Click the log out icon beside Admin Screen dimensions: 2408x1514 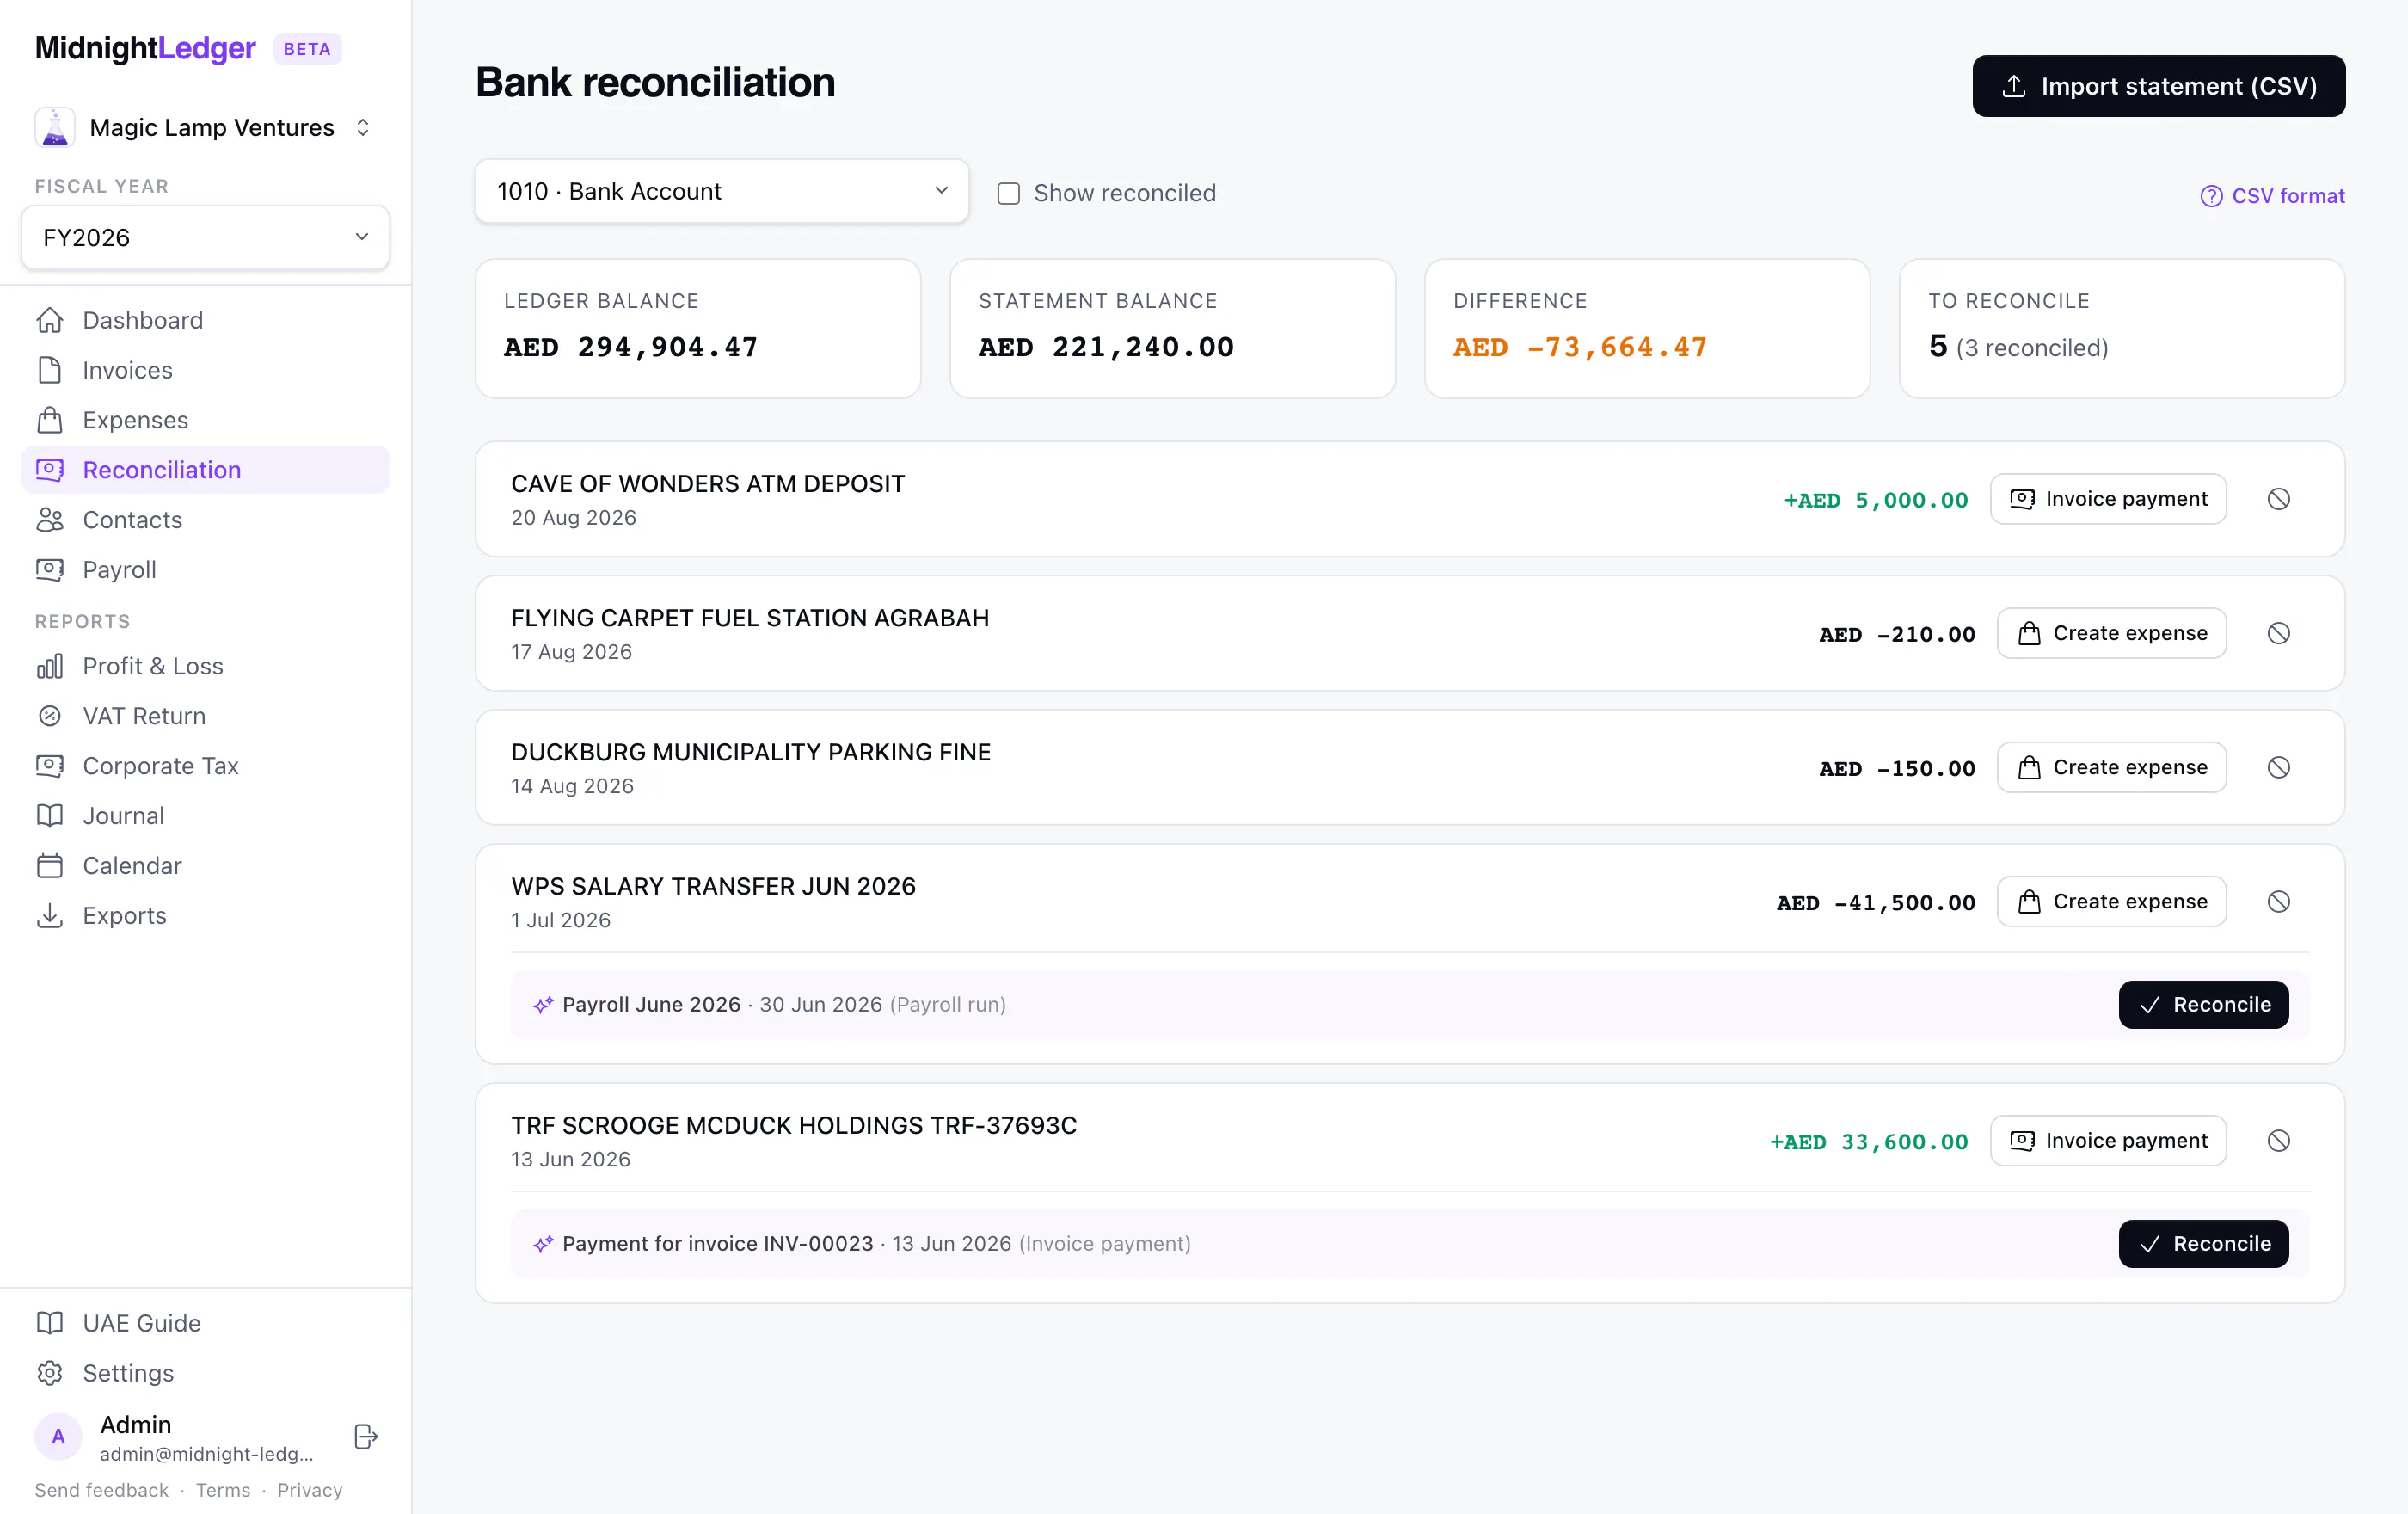[366, 1437]
